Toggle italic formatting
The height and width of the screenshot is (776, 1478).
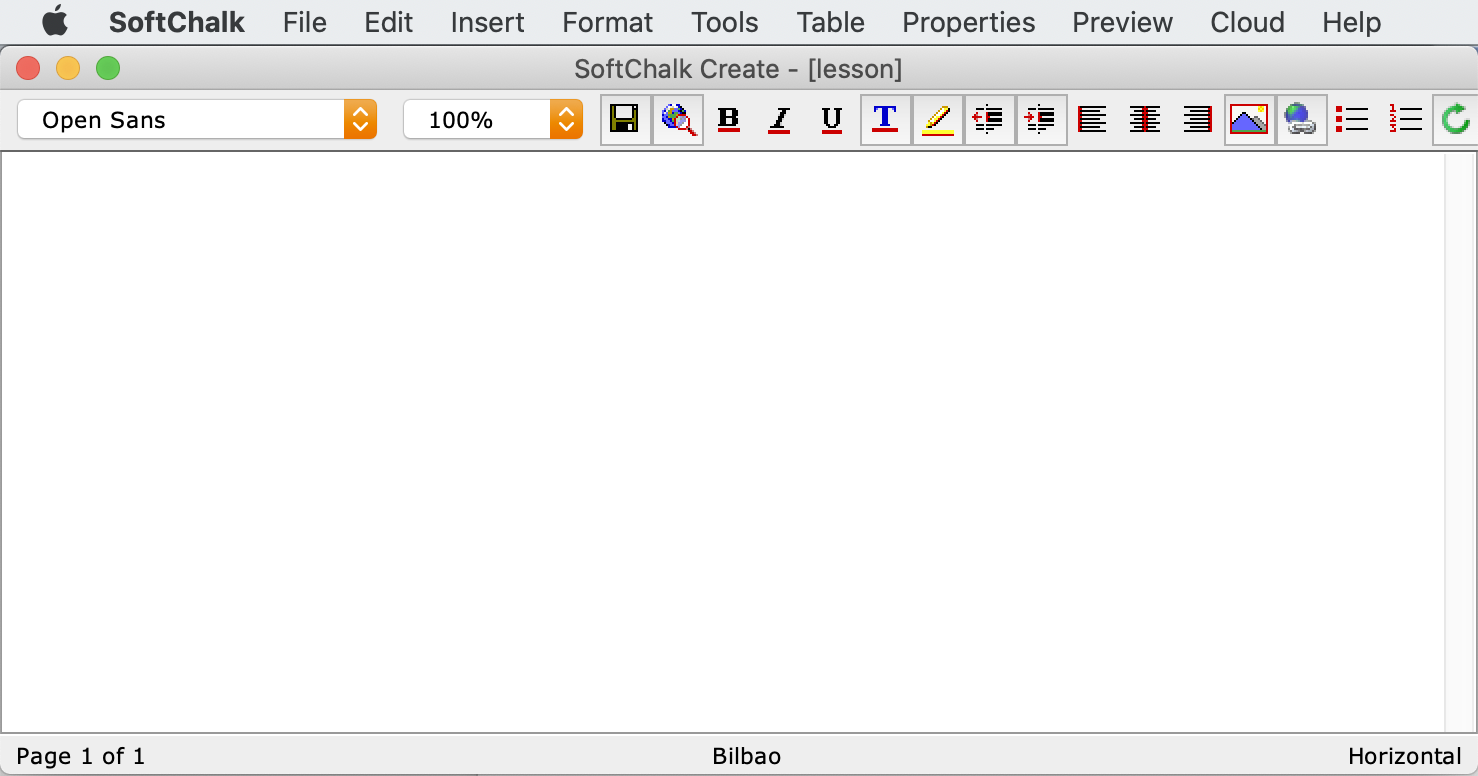[780, 120]
